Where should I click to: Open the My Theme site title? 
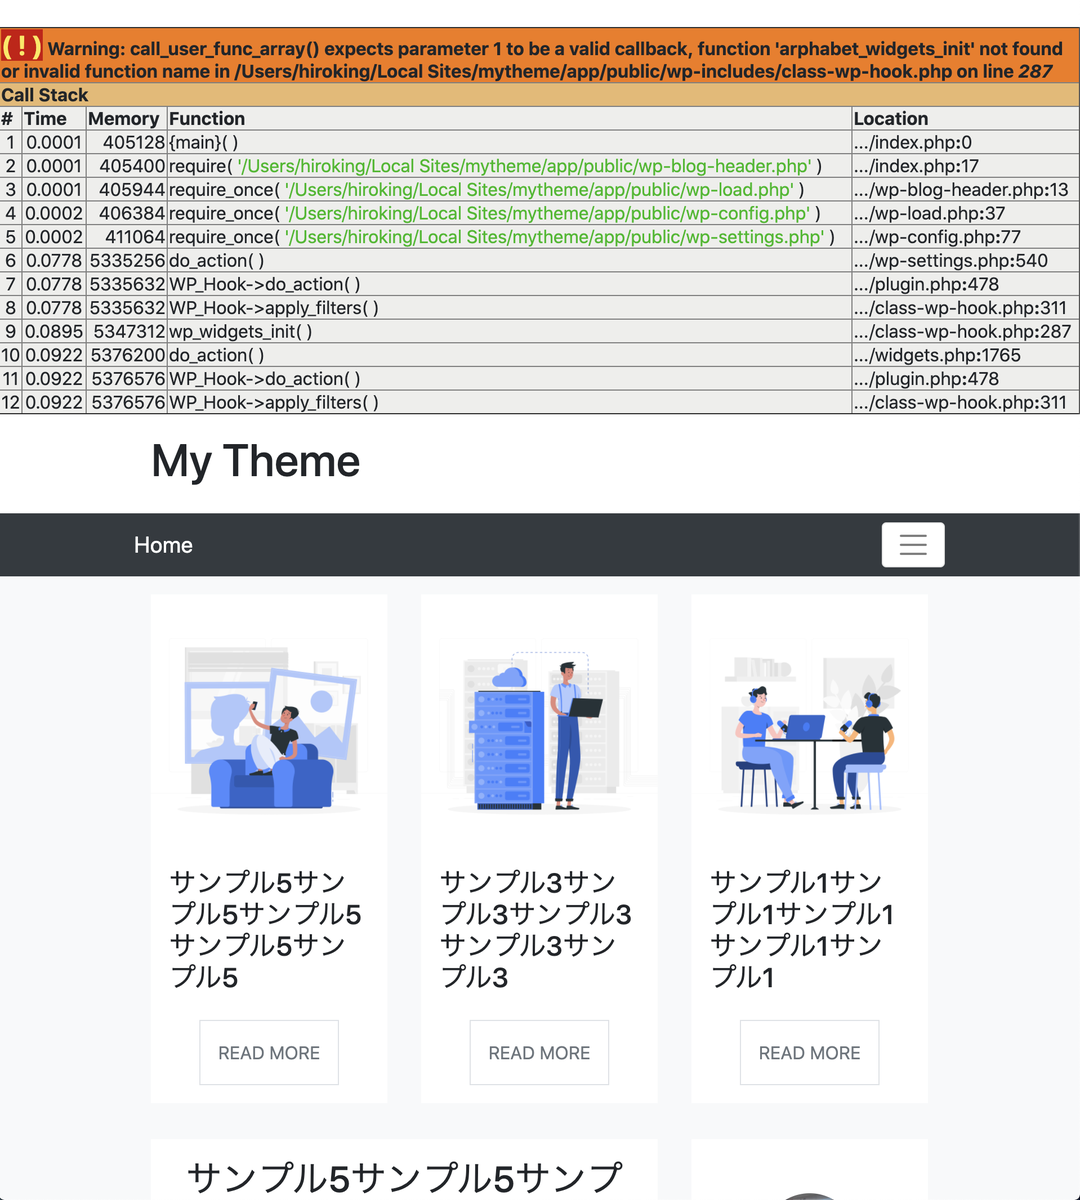point(256,461)
